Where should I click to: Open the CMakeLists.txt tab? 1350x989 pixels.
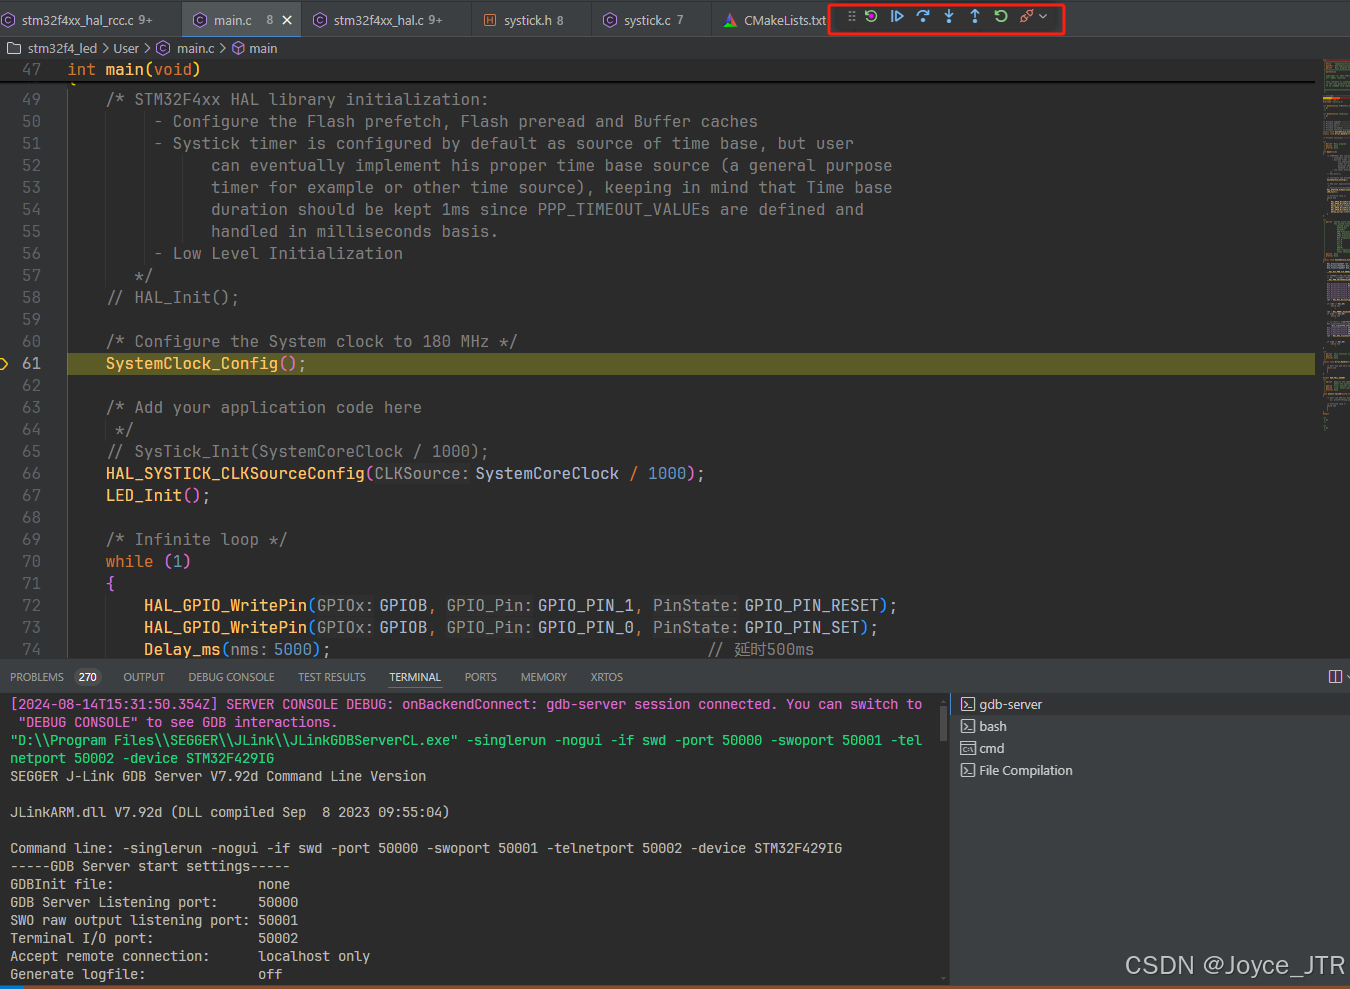[774, 20]
